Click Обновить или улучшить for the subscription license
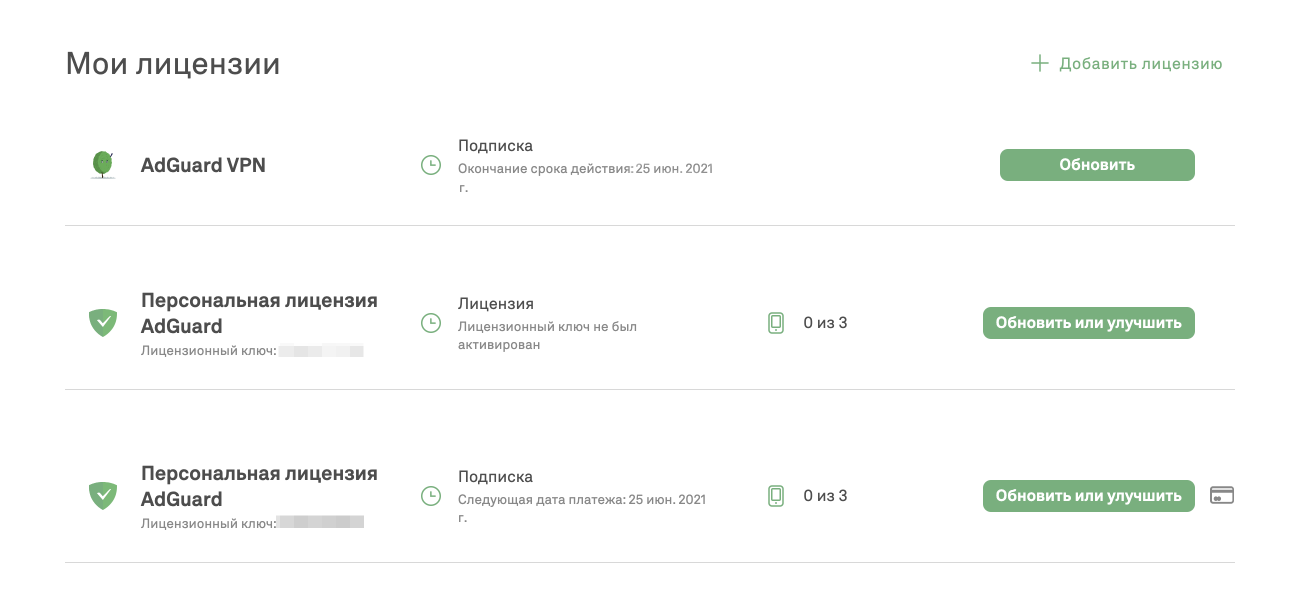The image size is (1316, 598). (x=1089, y=495)
